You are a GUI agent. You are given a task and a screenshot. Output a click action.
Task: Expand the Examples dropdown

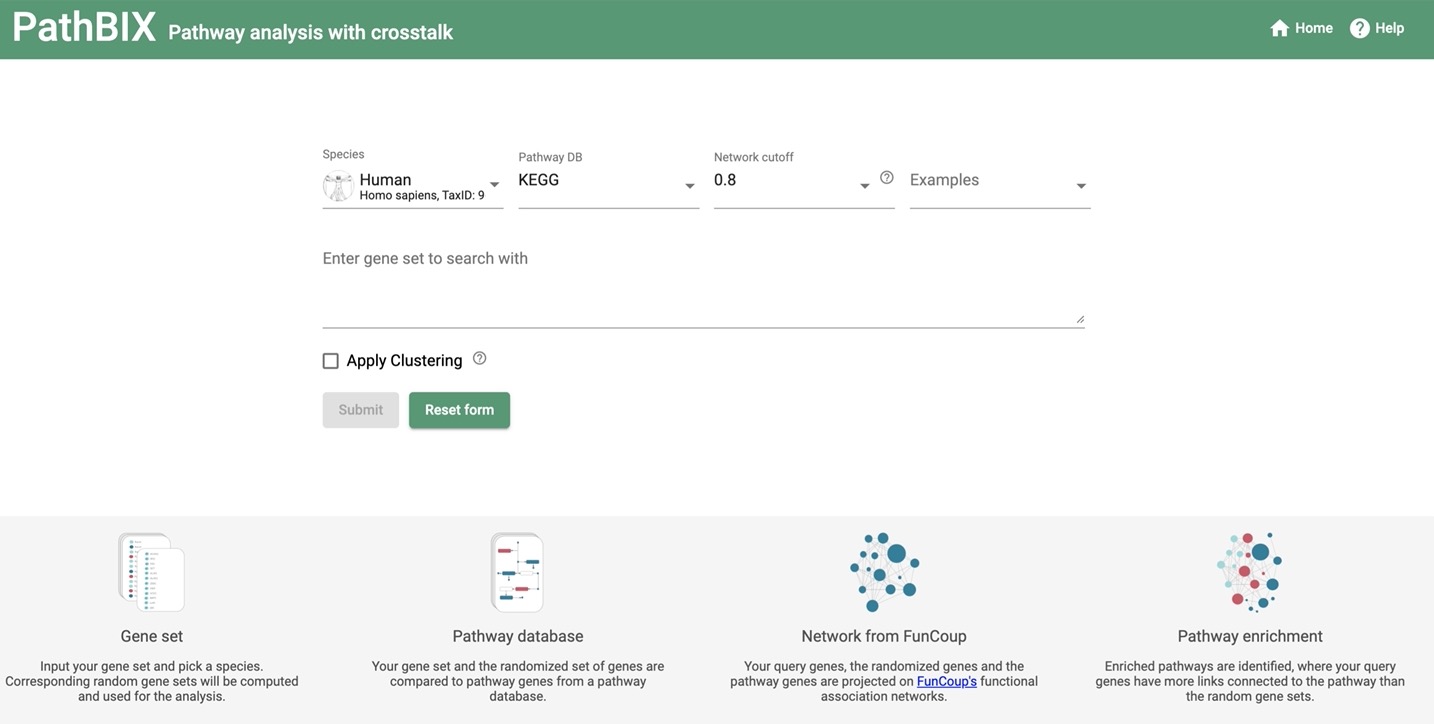click(1000, 186)
